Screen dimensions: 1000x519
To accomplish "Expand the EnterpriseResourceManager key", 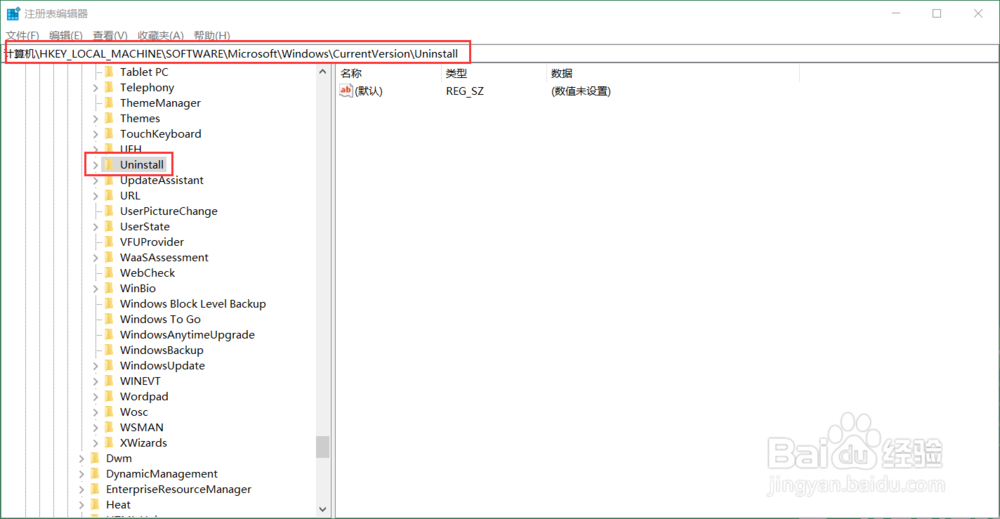I will [82, 490].
